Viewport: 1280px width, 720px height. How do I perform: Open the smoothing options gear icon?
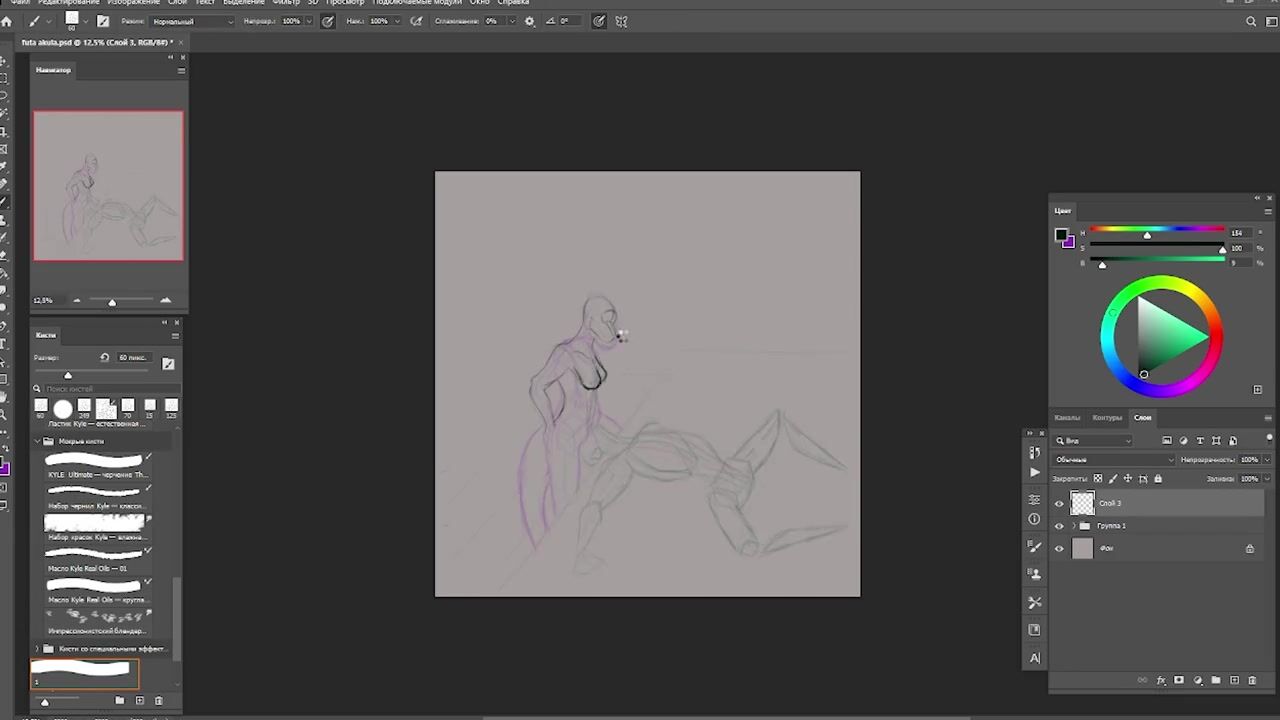(x=529, y=21)
